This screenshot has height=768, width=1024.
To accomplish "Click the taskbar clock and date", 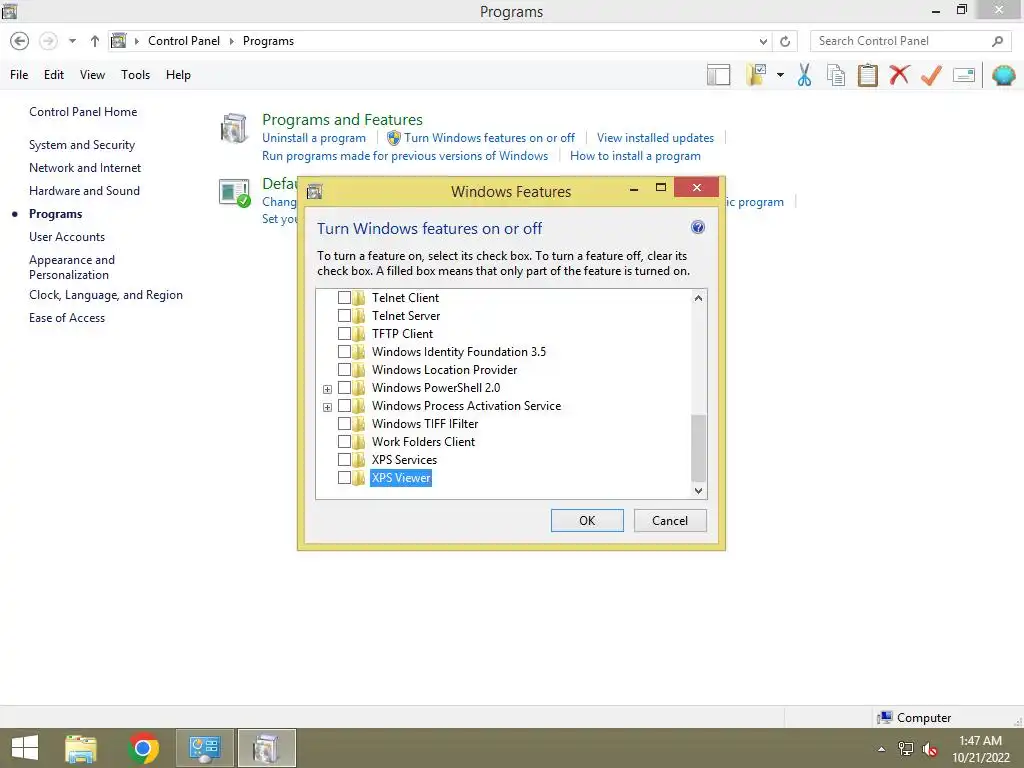I will click(980, 749).
